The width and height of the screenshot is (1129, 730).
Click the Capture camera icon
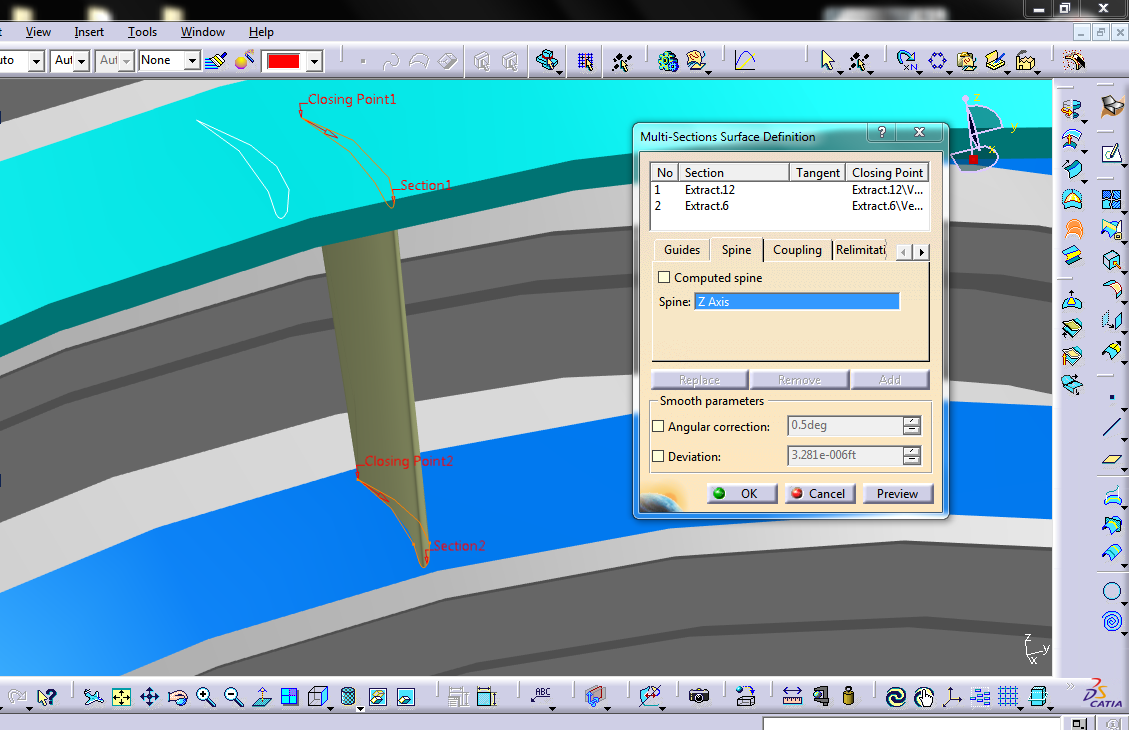coord(699,696)
